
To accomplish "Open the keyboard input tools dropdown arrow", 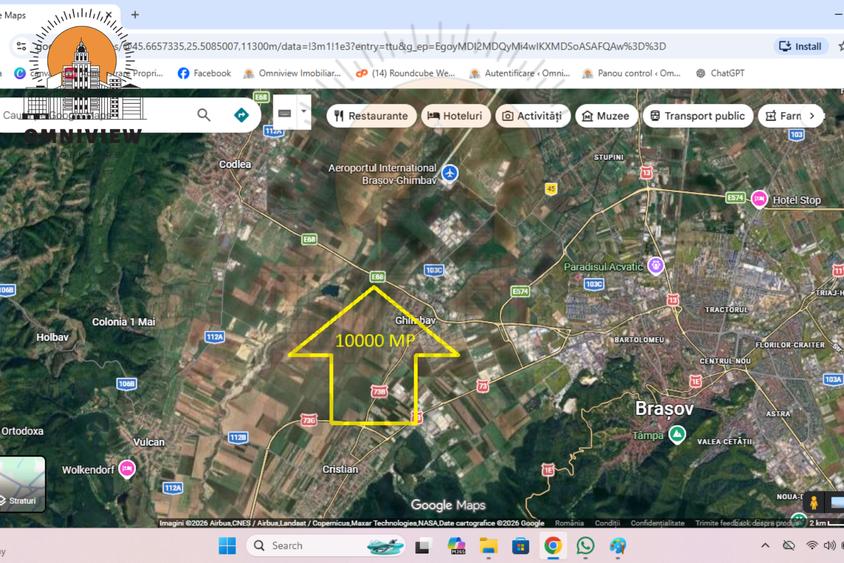I will pyautogui.click(x=304, y=111).
